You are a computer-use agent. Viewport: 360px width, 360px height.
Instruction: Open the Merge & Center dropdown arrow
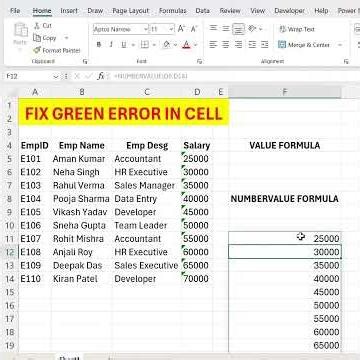click(x=340, y=45)
